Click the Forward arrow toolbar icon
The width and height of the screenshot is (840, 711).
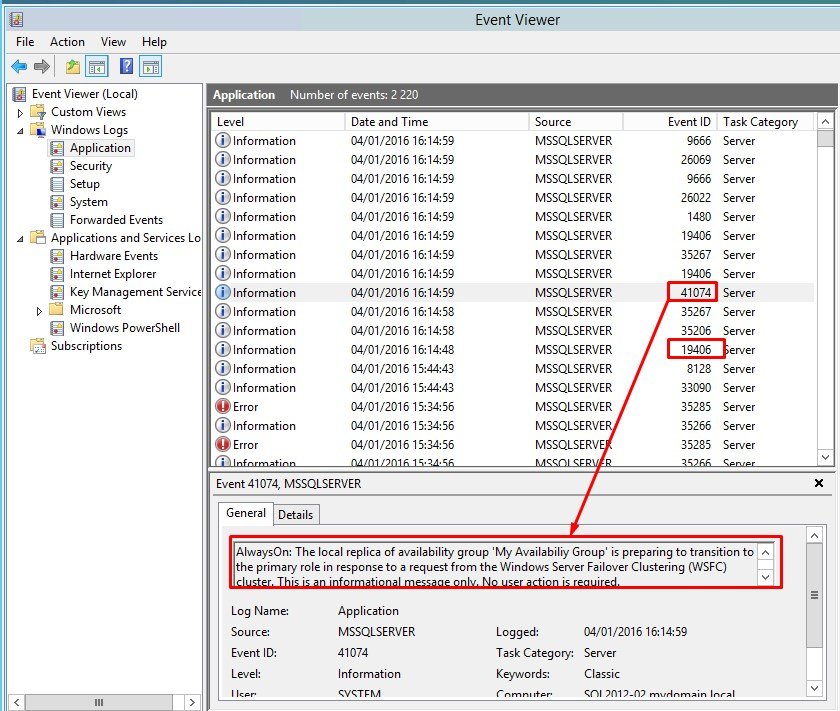[x=42, y=67]
